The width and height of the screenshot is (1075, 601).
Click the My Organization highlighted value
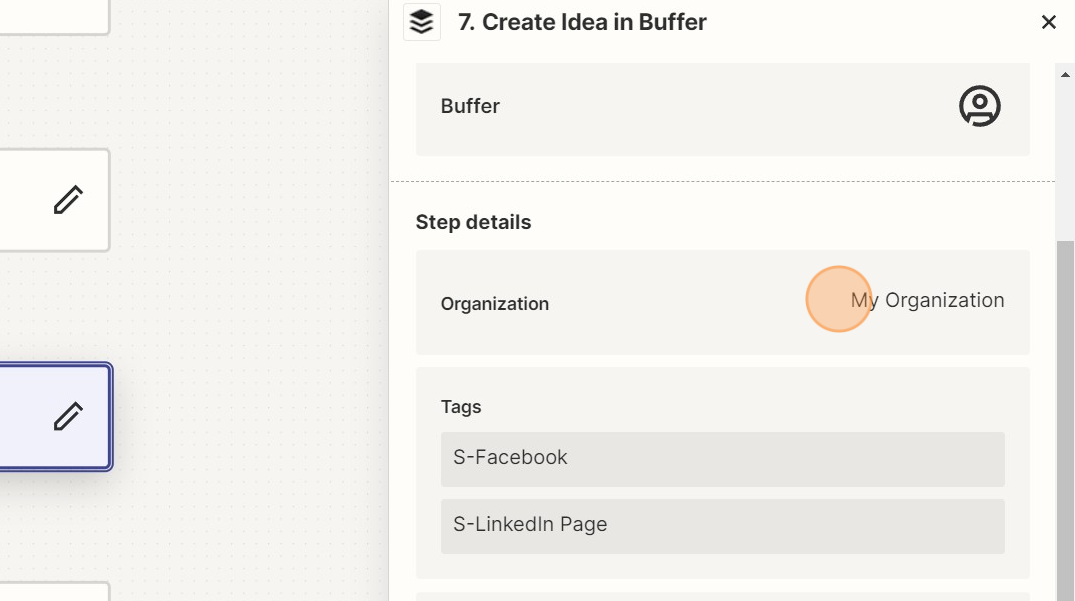click(x=927, y=300)
